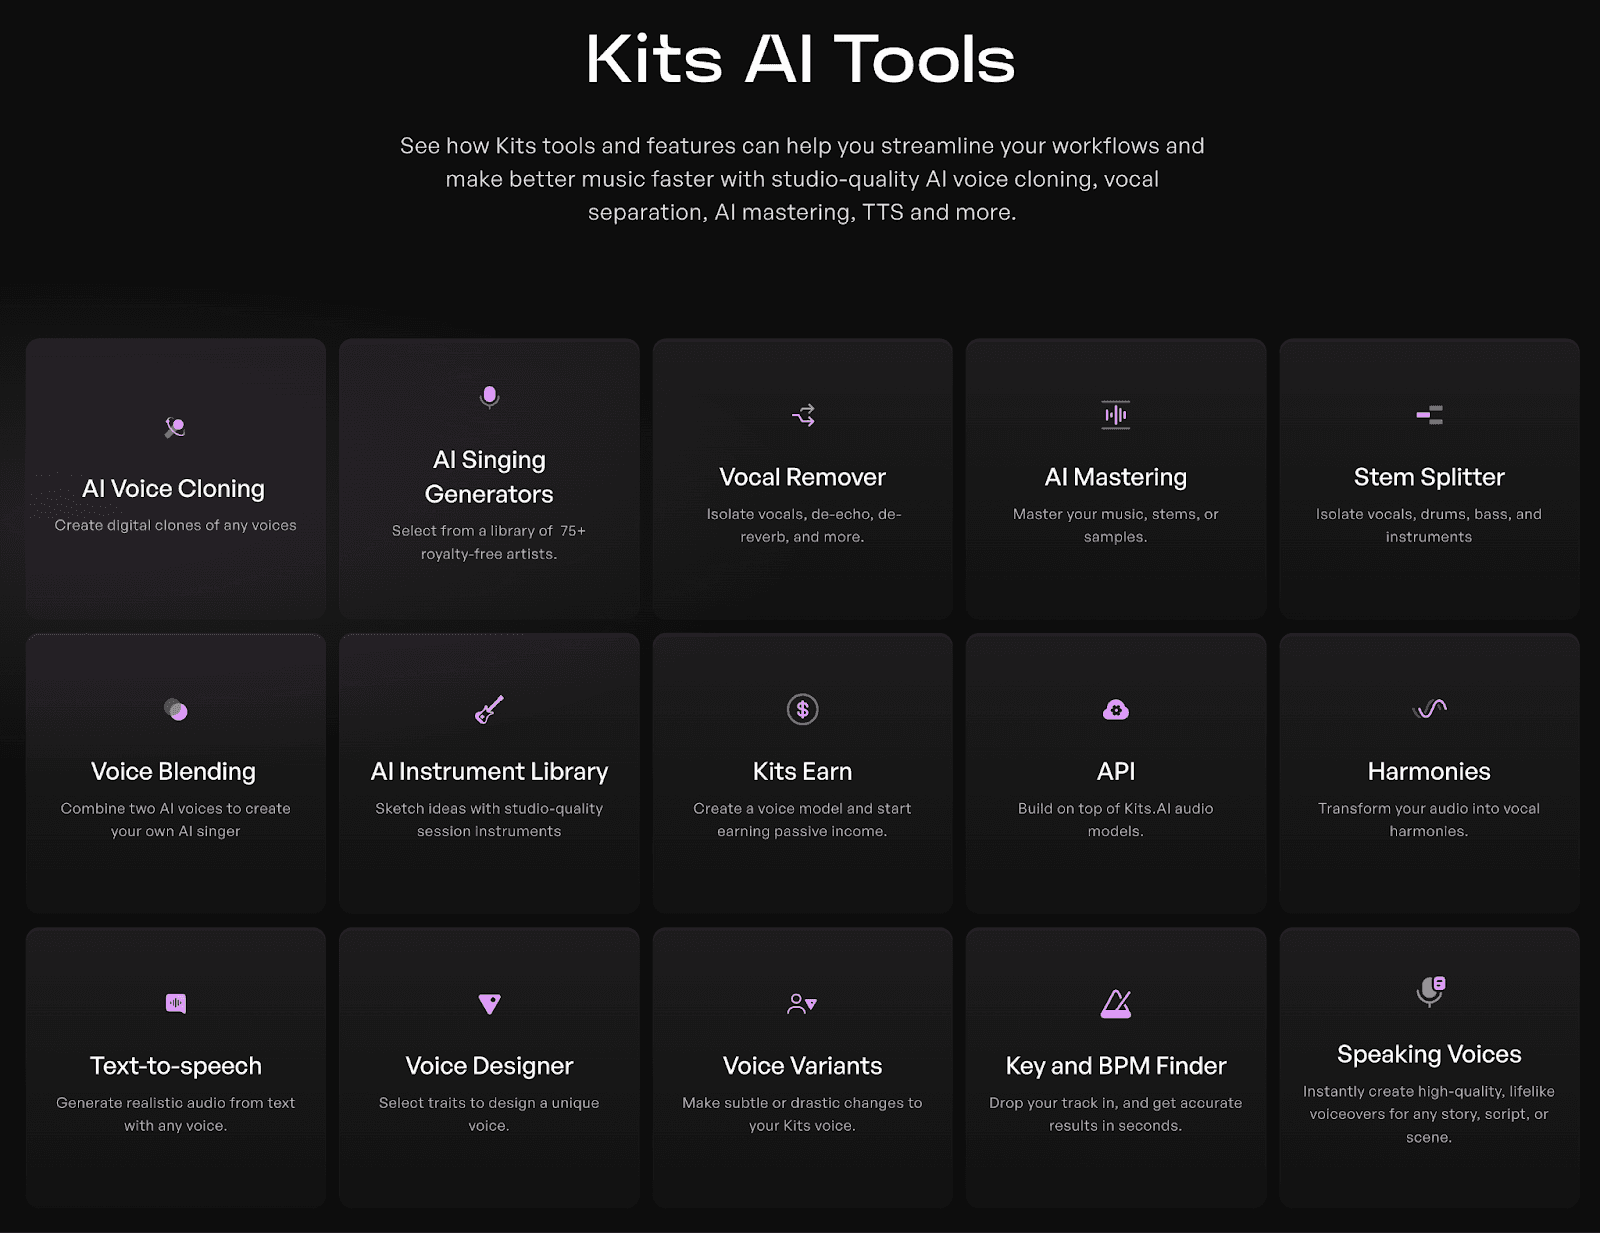Open the API title
This screenshot has width=1600, height=1233.
(1116, 771)
